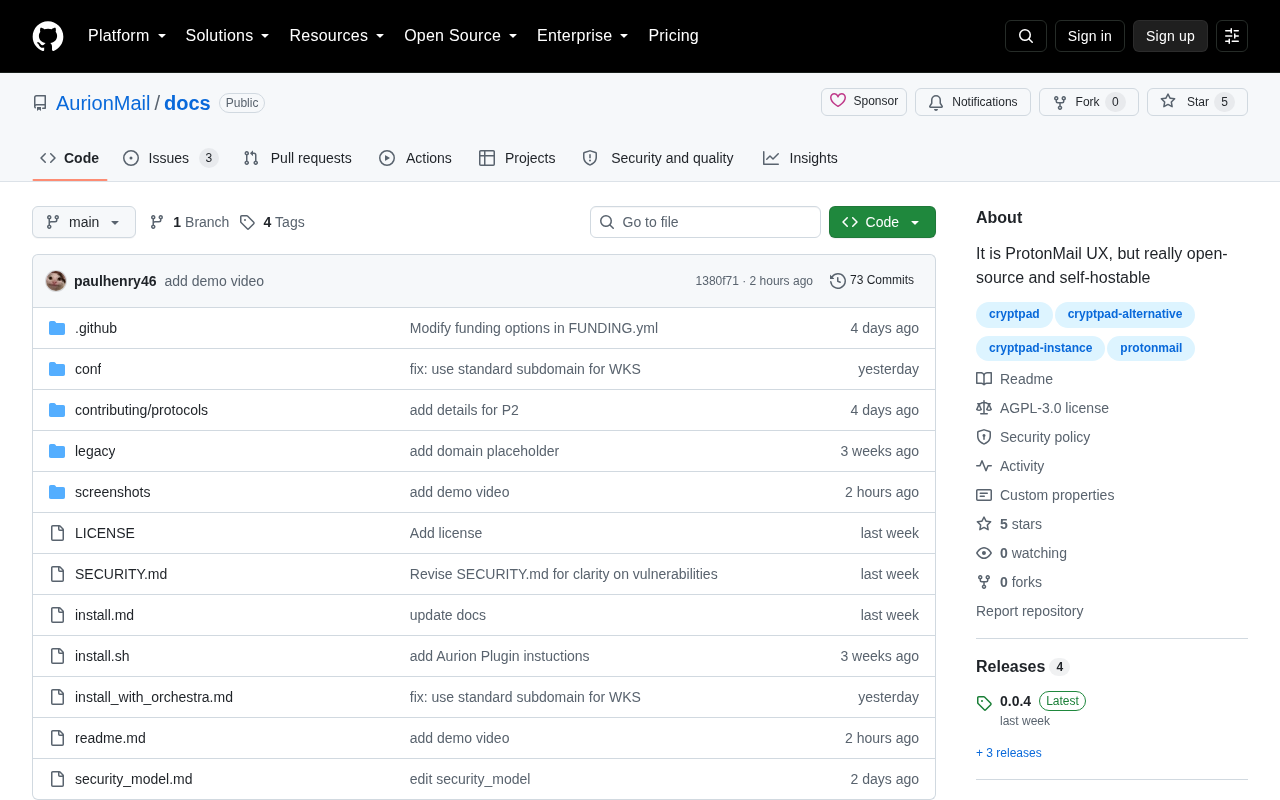1280x800 pixels.
Task: Open the + 3 releases link
Action: (x=1008, y=753)
